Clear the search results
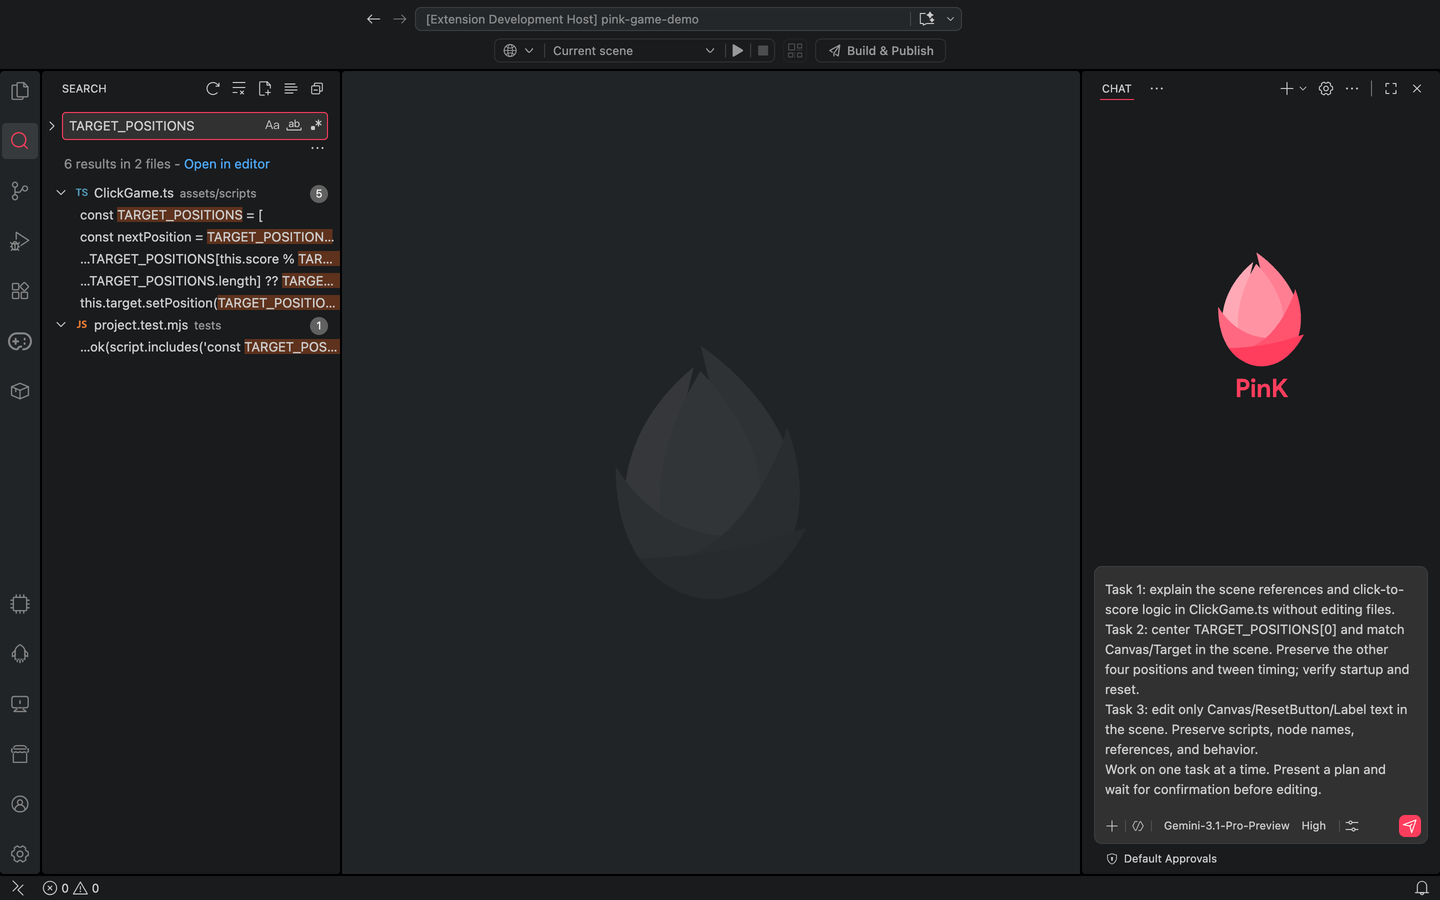This screenshot has height=900, width=1440. [x=239, y=89]
